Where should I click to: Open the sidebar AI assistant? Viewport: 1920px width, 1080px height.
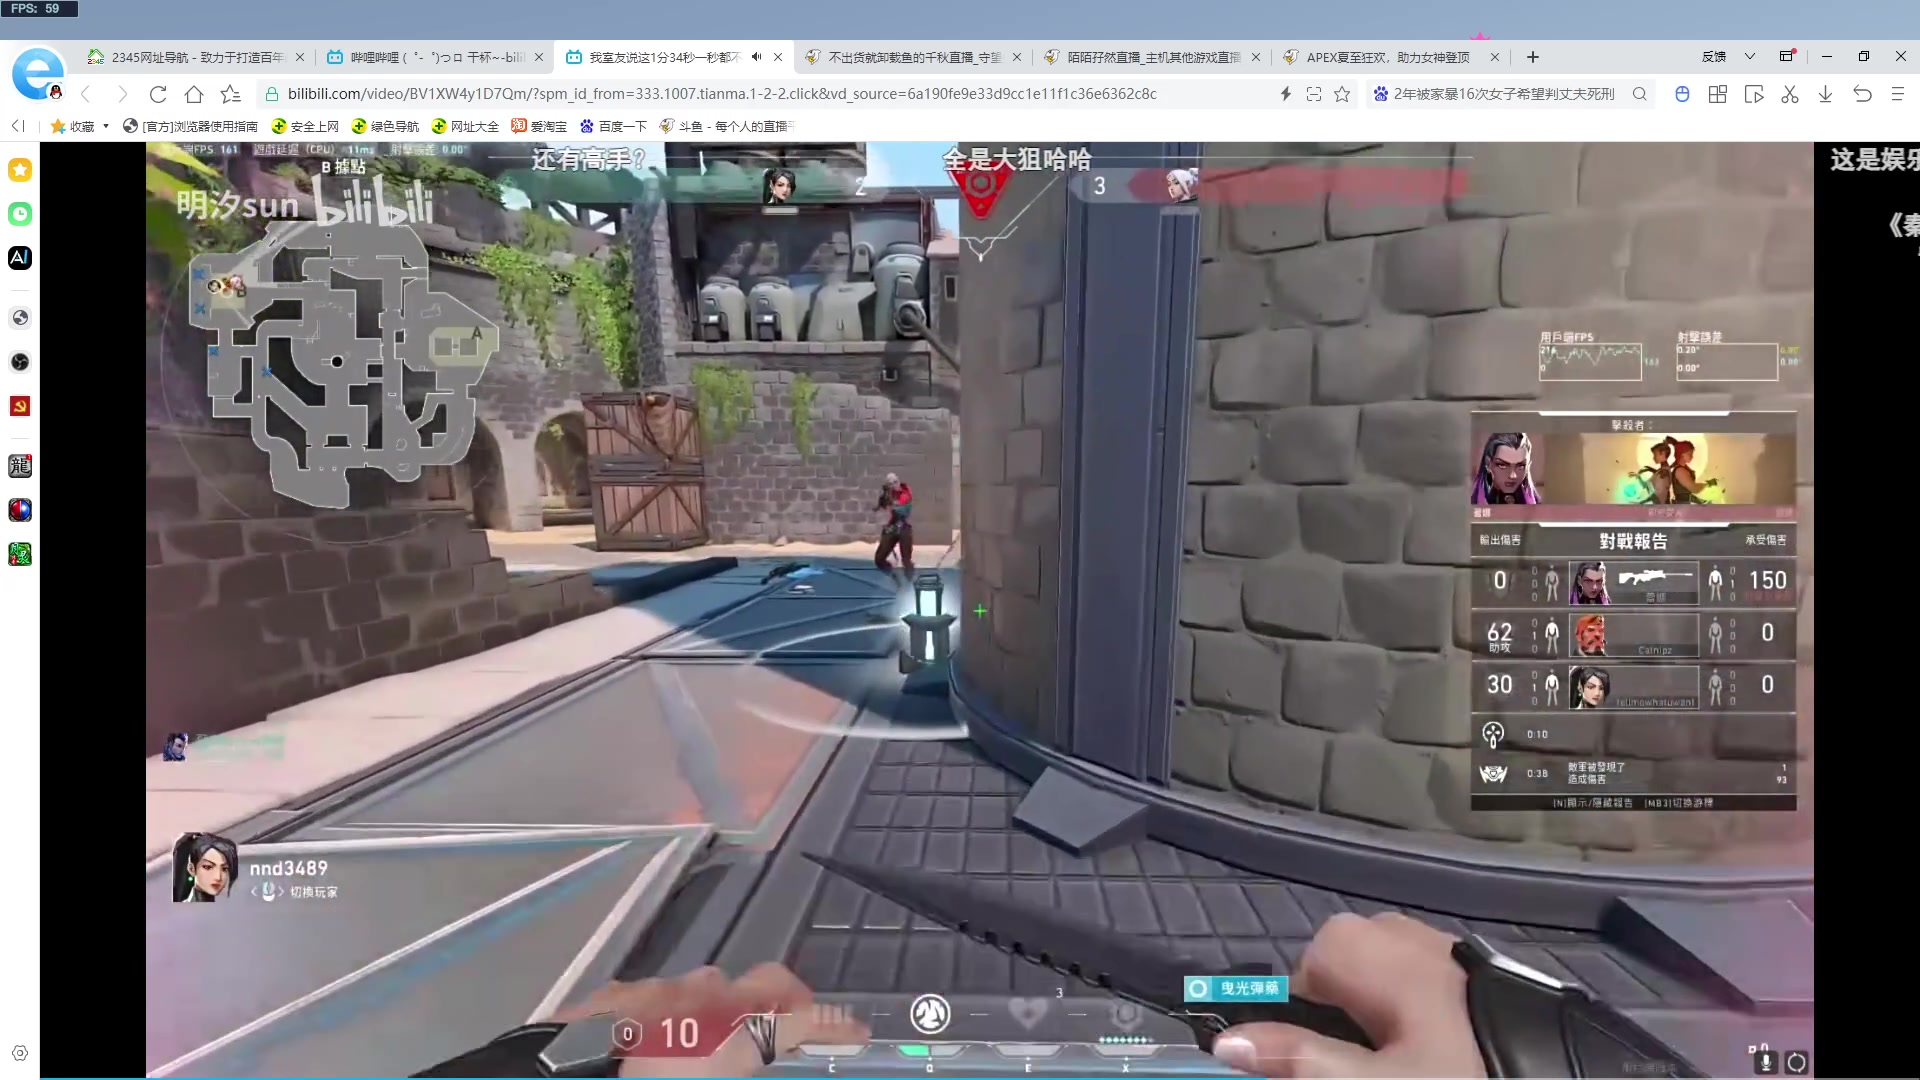[20, 258]
